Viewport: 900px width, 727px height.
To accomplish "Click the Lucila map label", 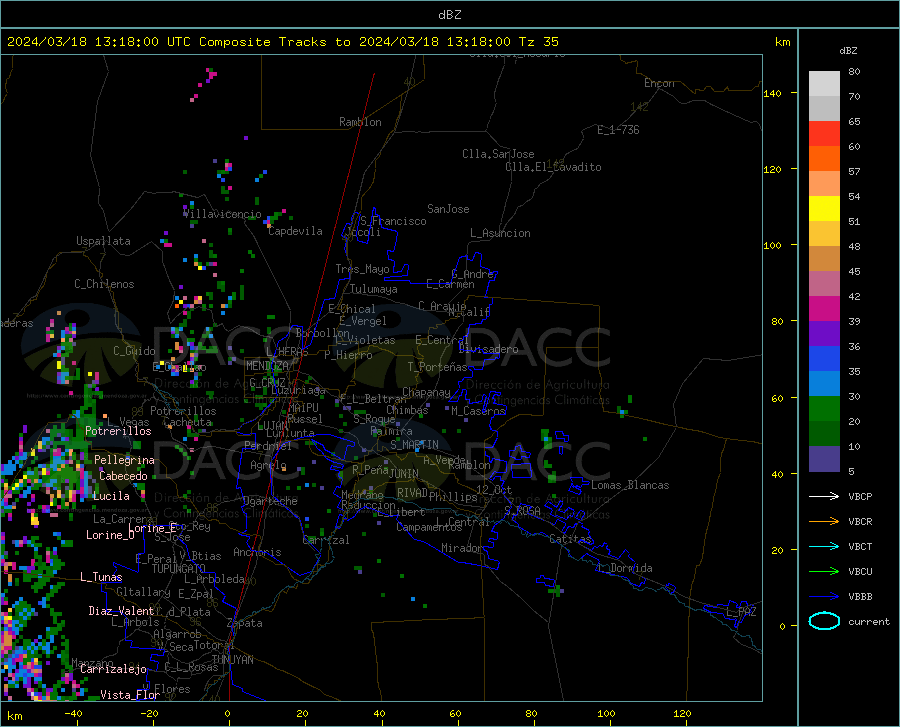I will pyautogui.click(x=111, y=496).
